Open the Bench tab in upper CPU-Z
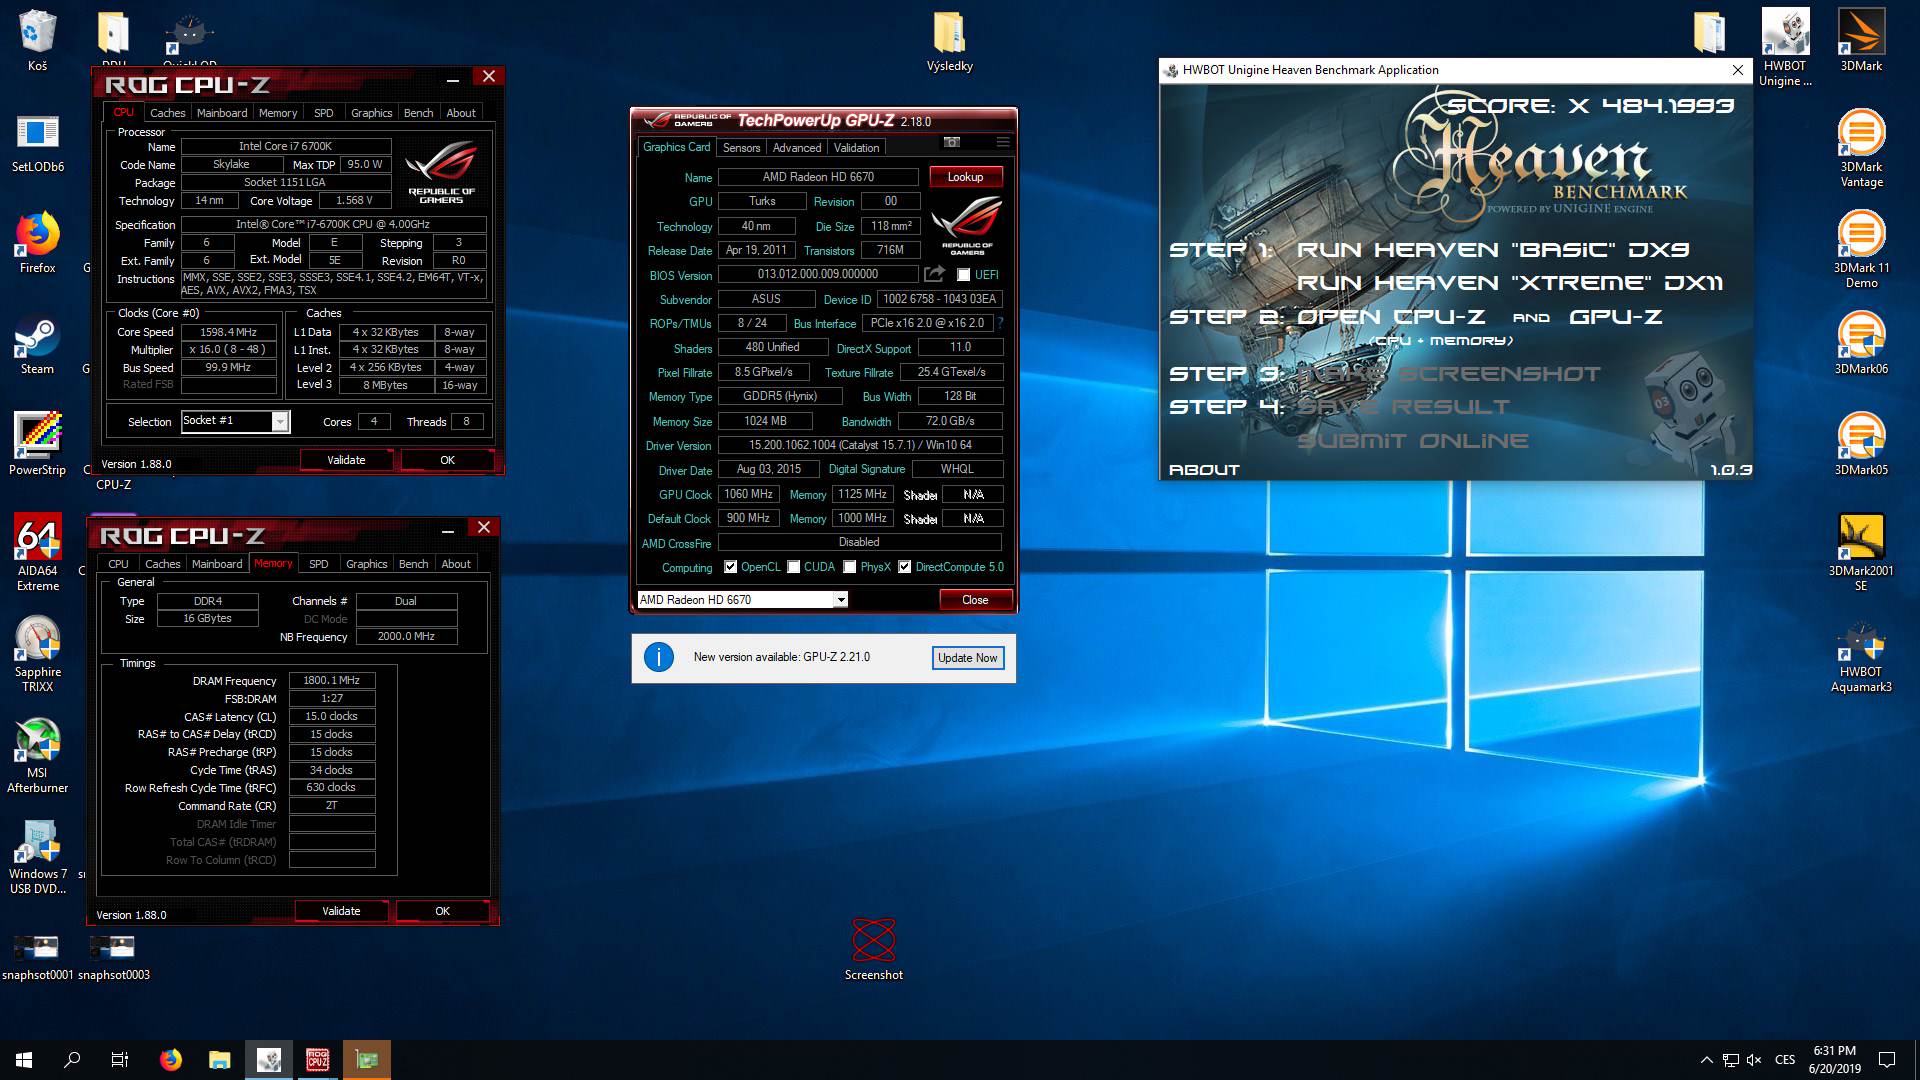 pyautogui.click(x=419, y=113)
